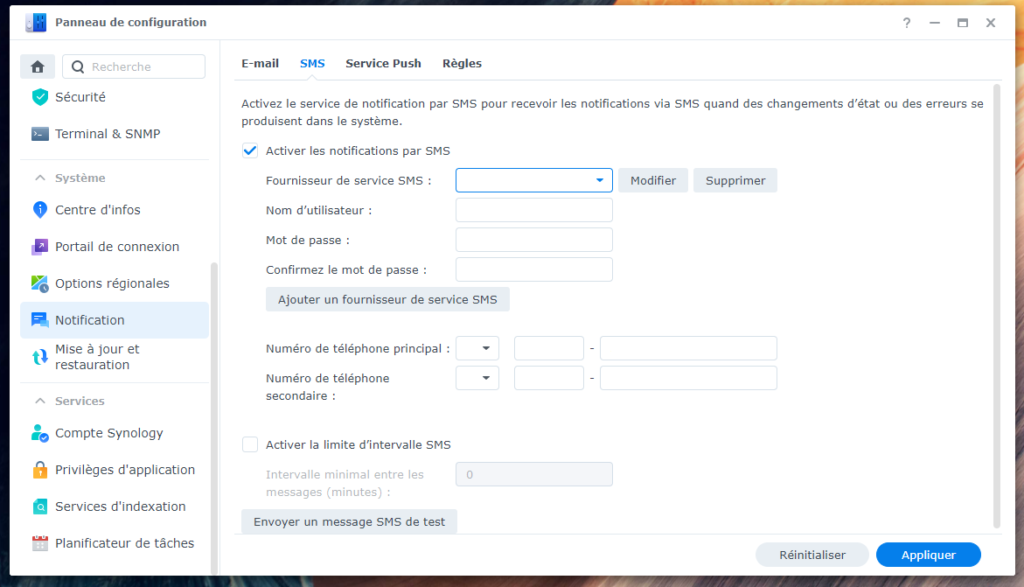1024x587 pixels.
Task: Open Planificateur de tâches
Action: coord(124,543)
